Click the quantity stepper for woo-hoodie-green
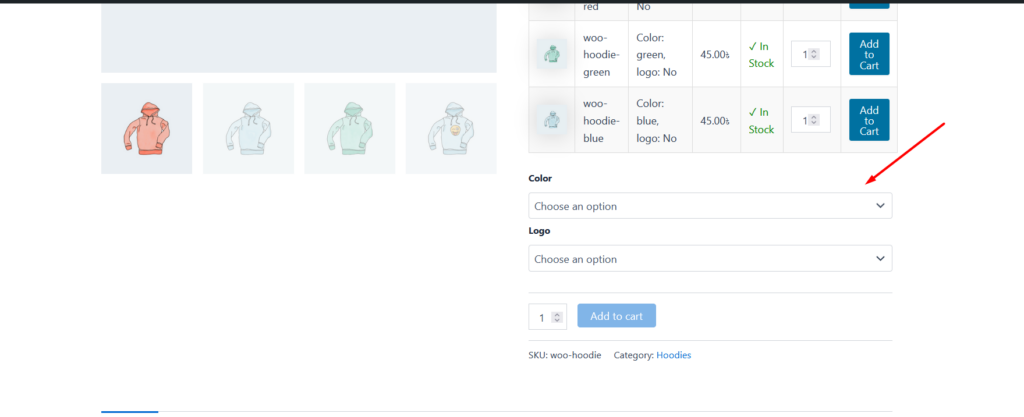Image resolution: width=1024 pixels, height=417 pixels. coord(814,54)
